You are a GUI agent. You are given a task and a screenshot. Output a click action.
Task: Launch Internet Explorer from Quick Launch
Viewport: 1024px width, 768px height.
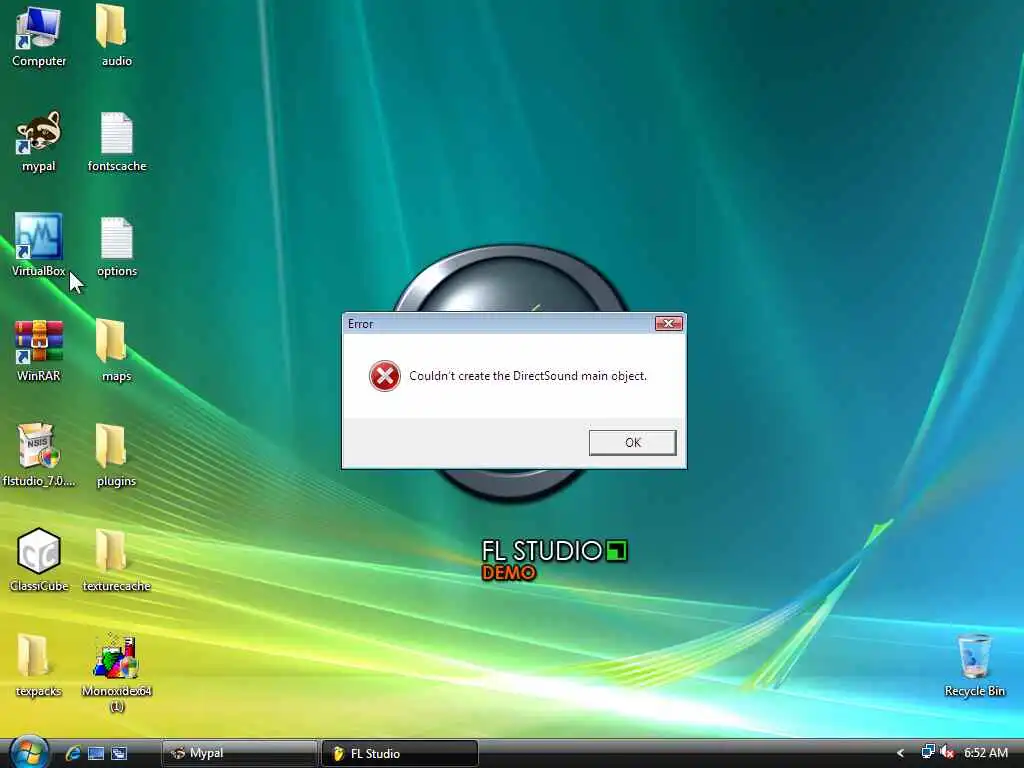click(x=72, y=753)
